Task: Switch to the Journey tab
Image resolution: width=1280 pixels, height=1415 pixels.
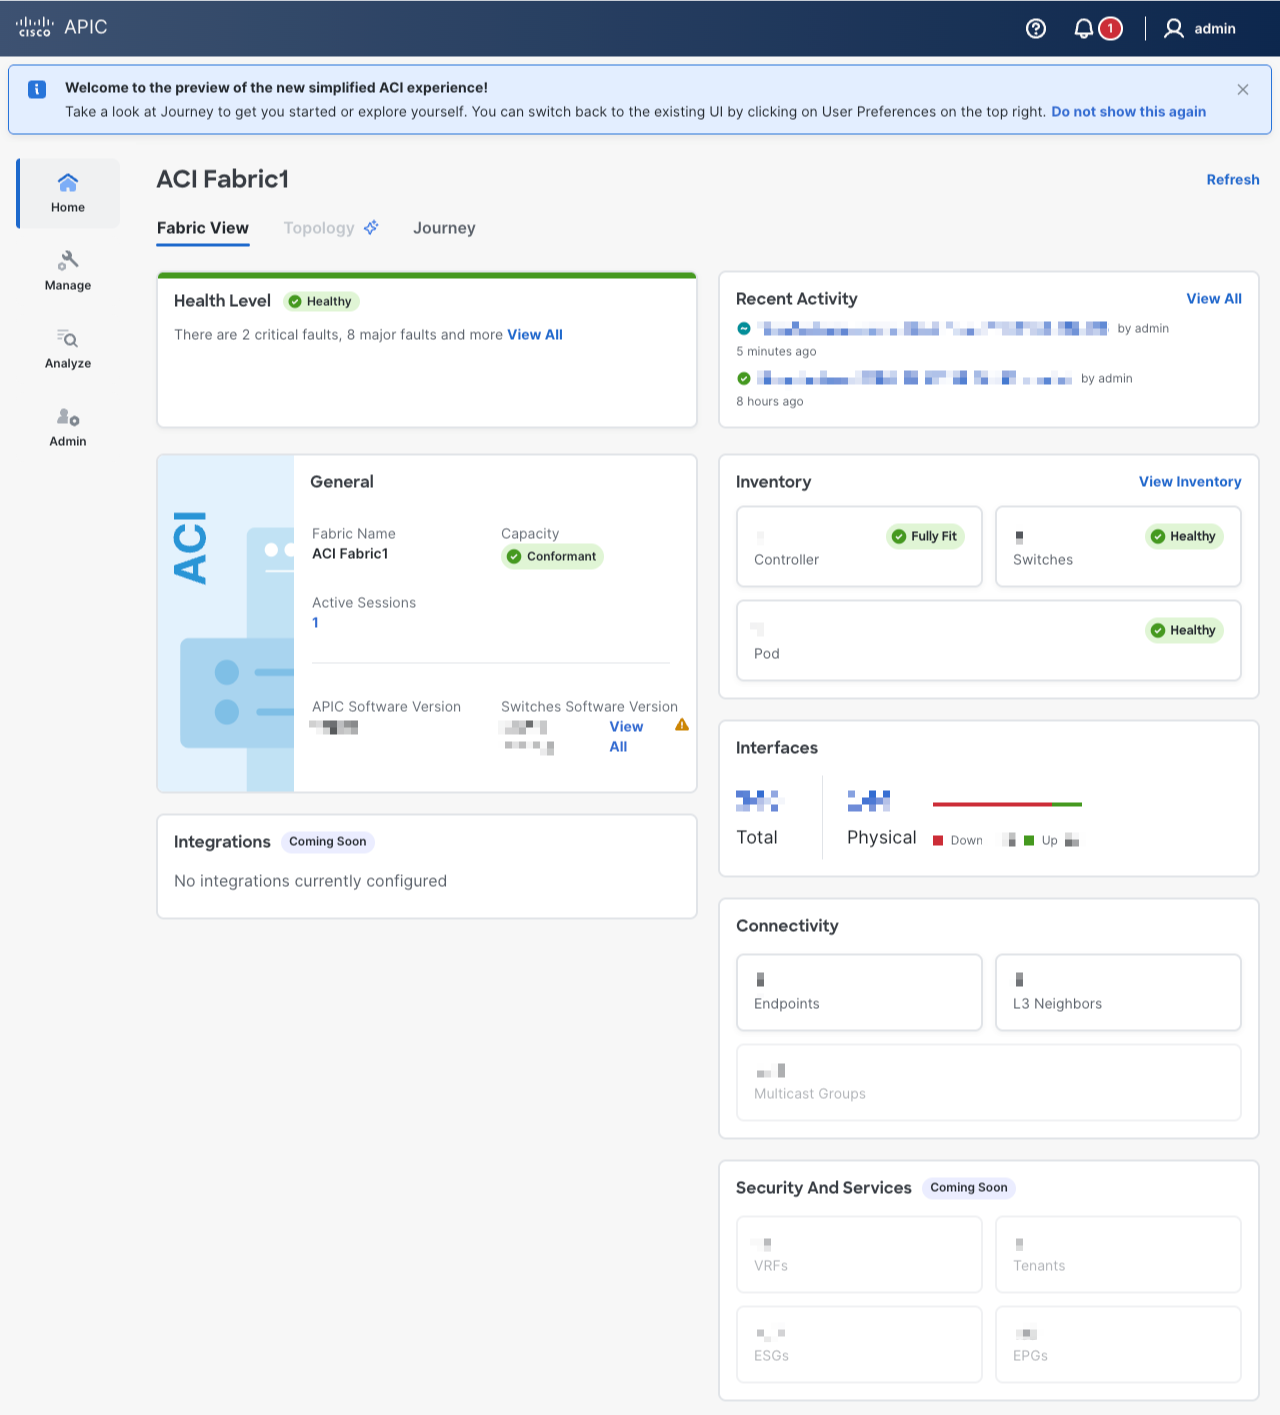Action: point(444,228)
